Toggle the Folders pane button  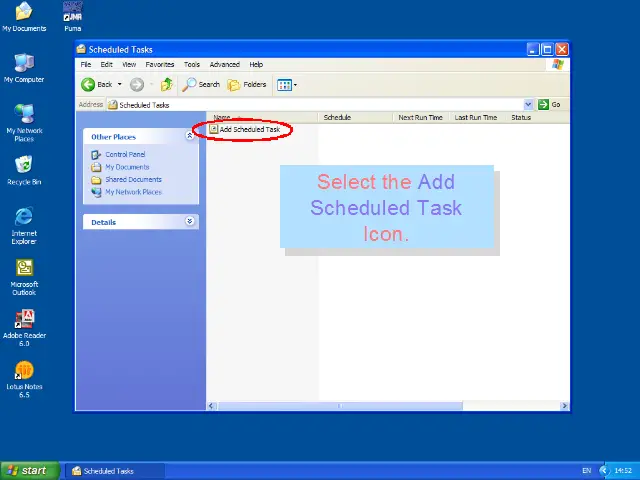(x=247, y=85)
